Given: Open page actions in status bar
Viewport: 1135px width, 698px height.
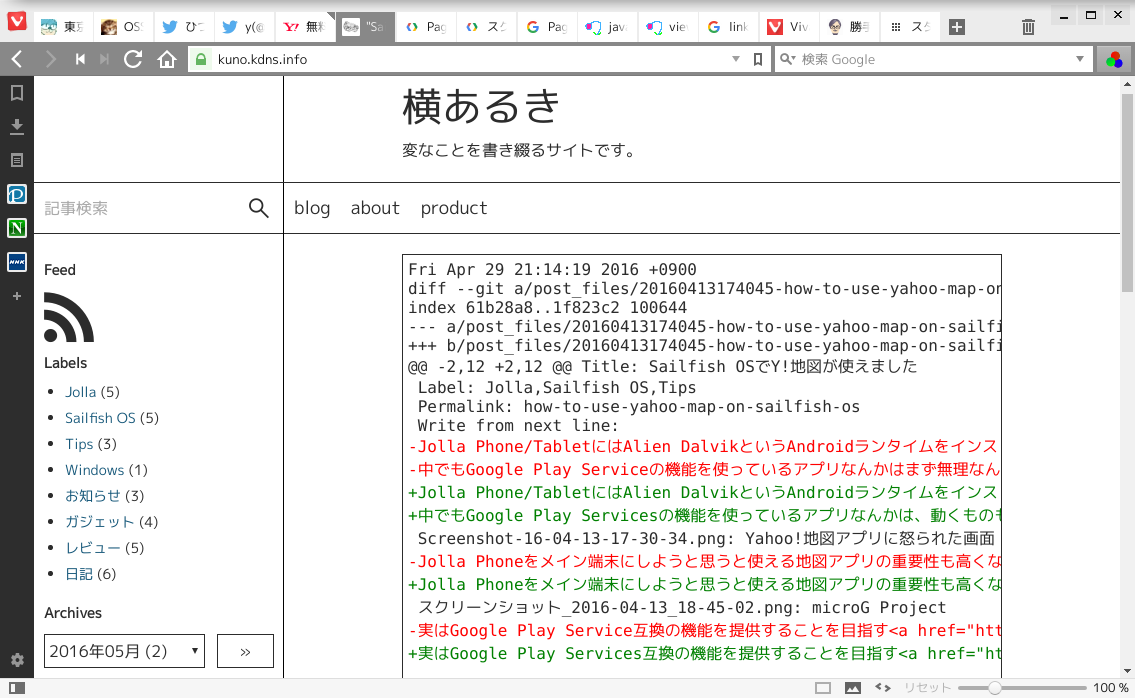Looking at the screenshot, I should tap(882, 688).
